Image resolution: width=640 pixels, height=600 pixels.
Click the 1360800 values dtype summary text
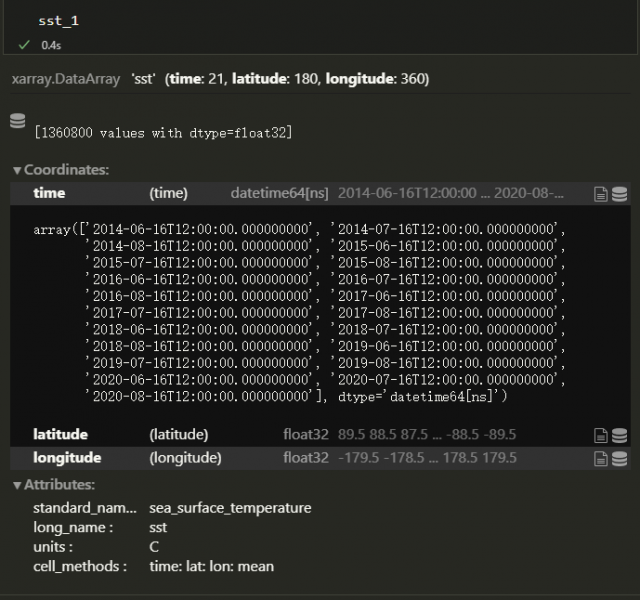click(162, 132)
